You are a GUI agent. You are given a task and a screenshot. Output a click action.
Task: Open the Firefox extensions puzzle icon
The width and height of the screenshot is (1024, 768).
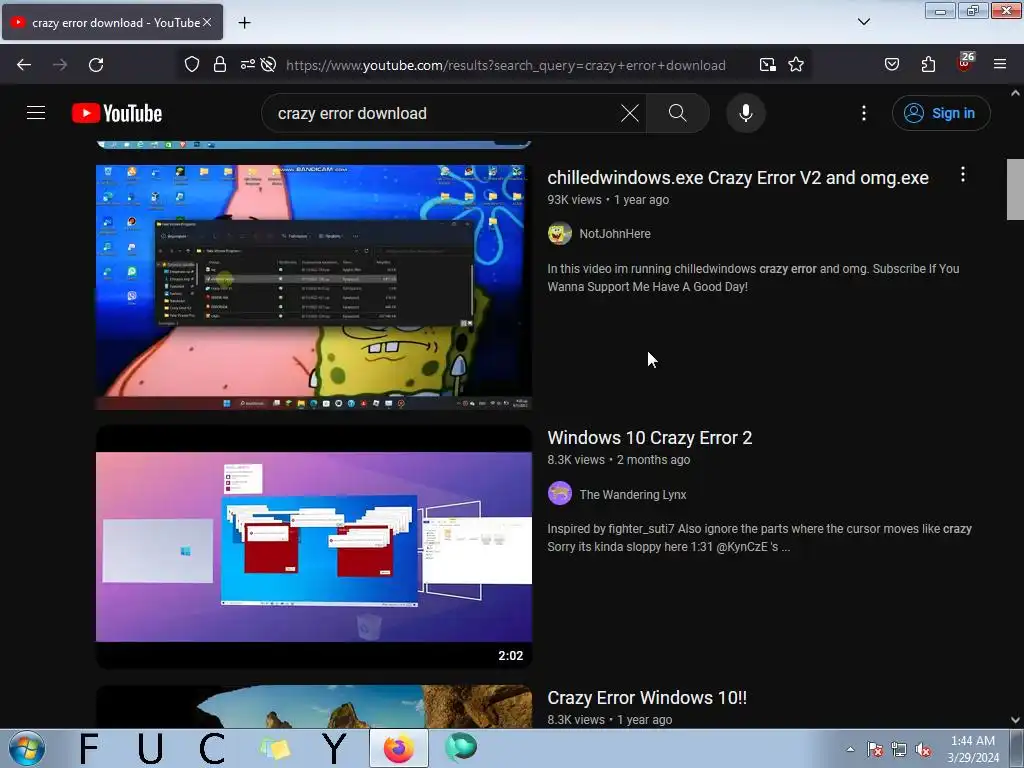tap(928, 65)
